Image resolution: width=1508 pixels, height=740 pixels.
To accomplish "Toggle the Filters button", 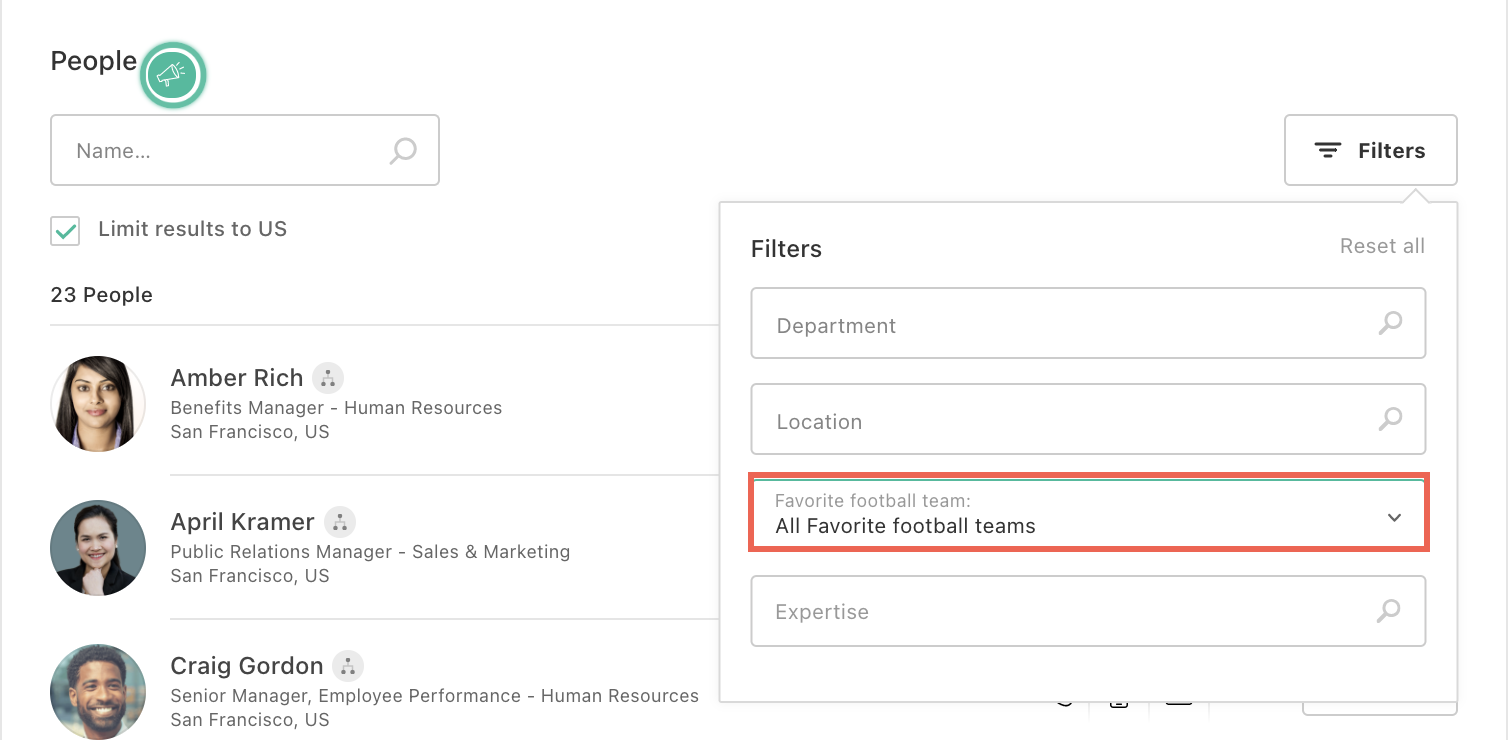I will pyautogui.click(x=1371, y=150).
